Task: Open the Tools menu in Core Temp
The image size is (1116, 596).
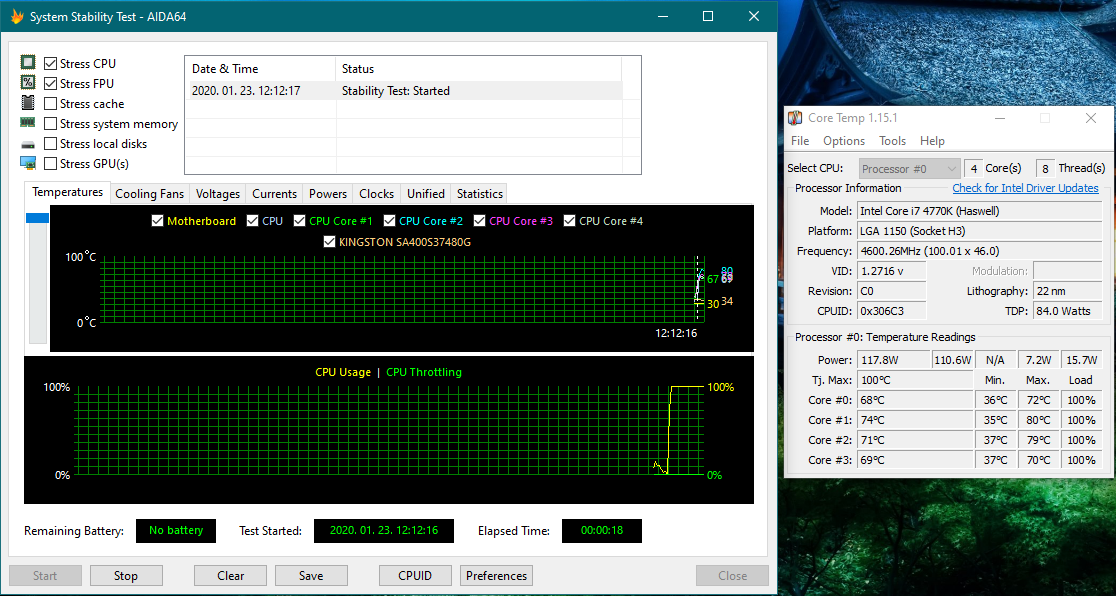Action: tap(893, 141)
